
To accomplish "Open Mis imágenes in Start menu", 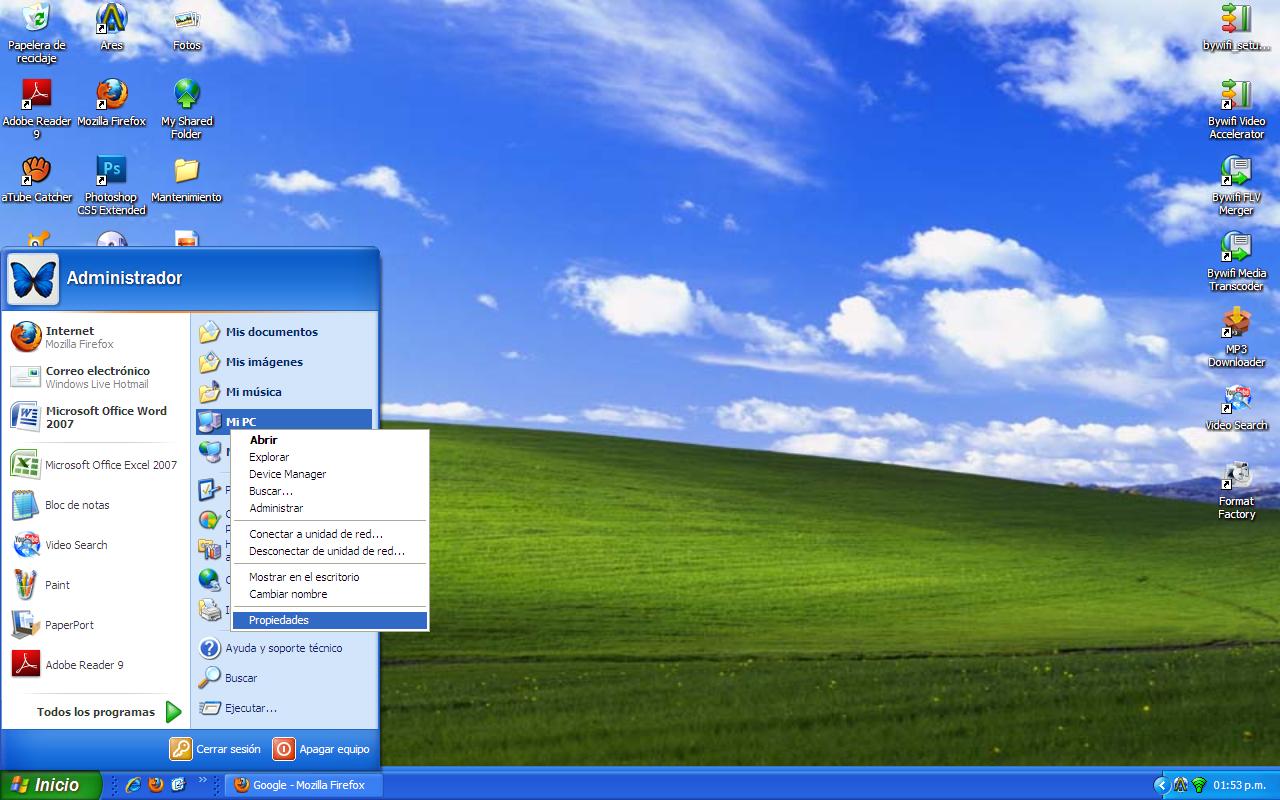I will click(x=284, y=362).
